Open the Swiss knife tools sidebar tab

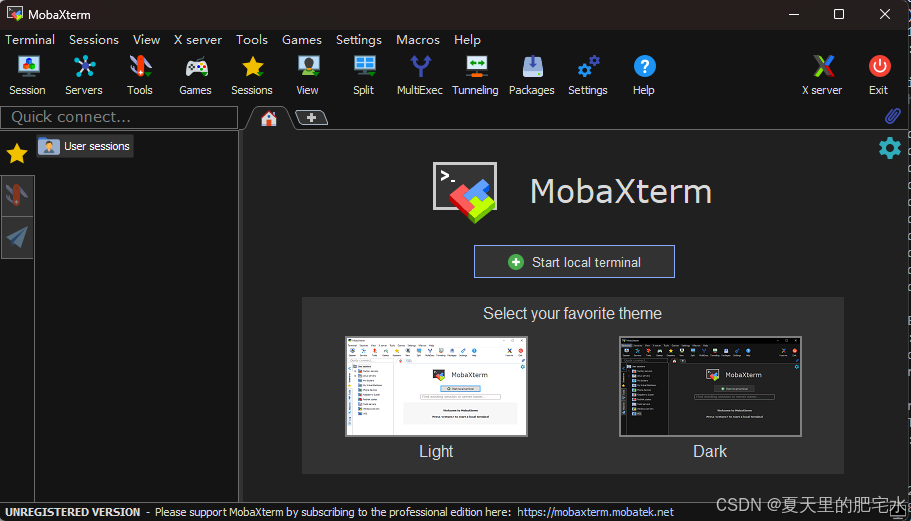pyautogui.click(x=17, y=196)
